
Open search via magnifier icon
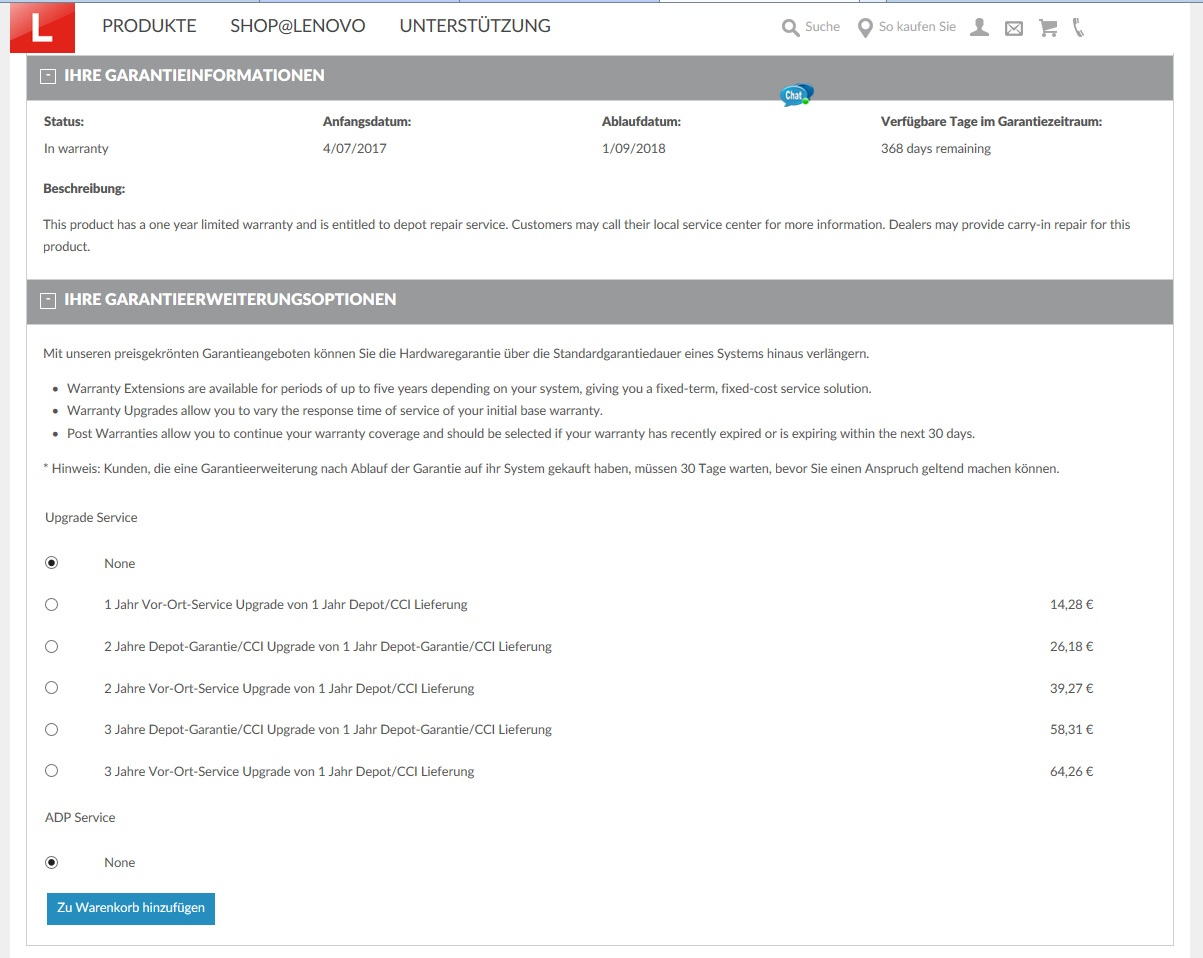point(790,28)
